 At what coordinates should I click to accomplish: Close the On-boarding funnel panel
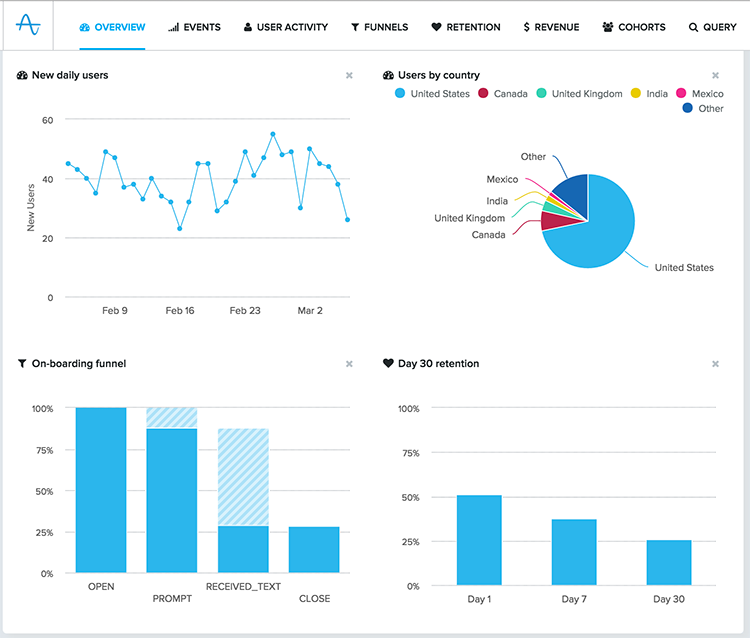point(349,364)
